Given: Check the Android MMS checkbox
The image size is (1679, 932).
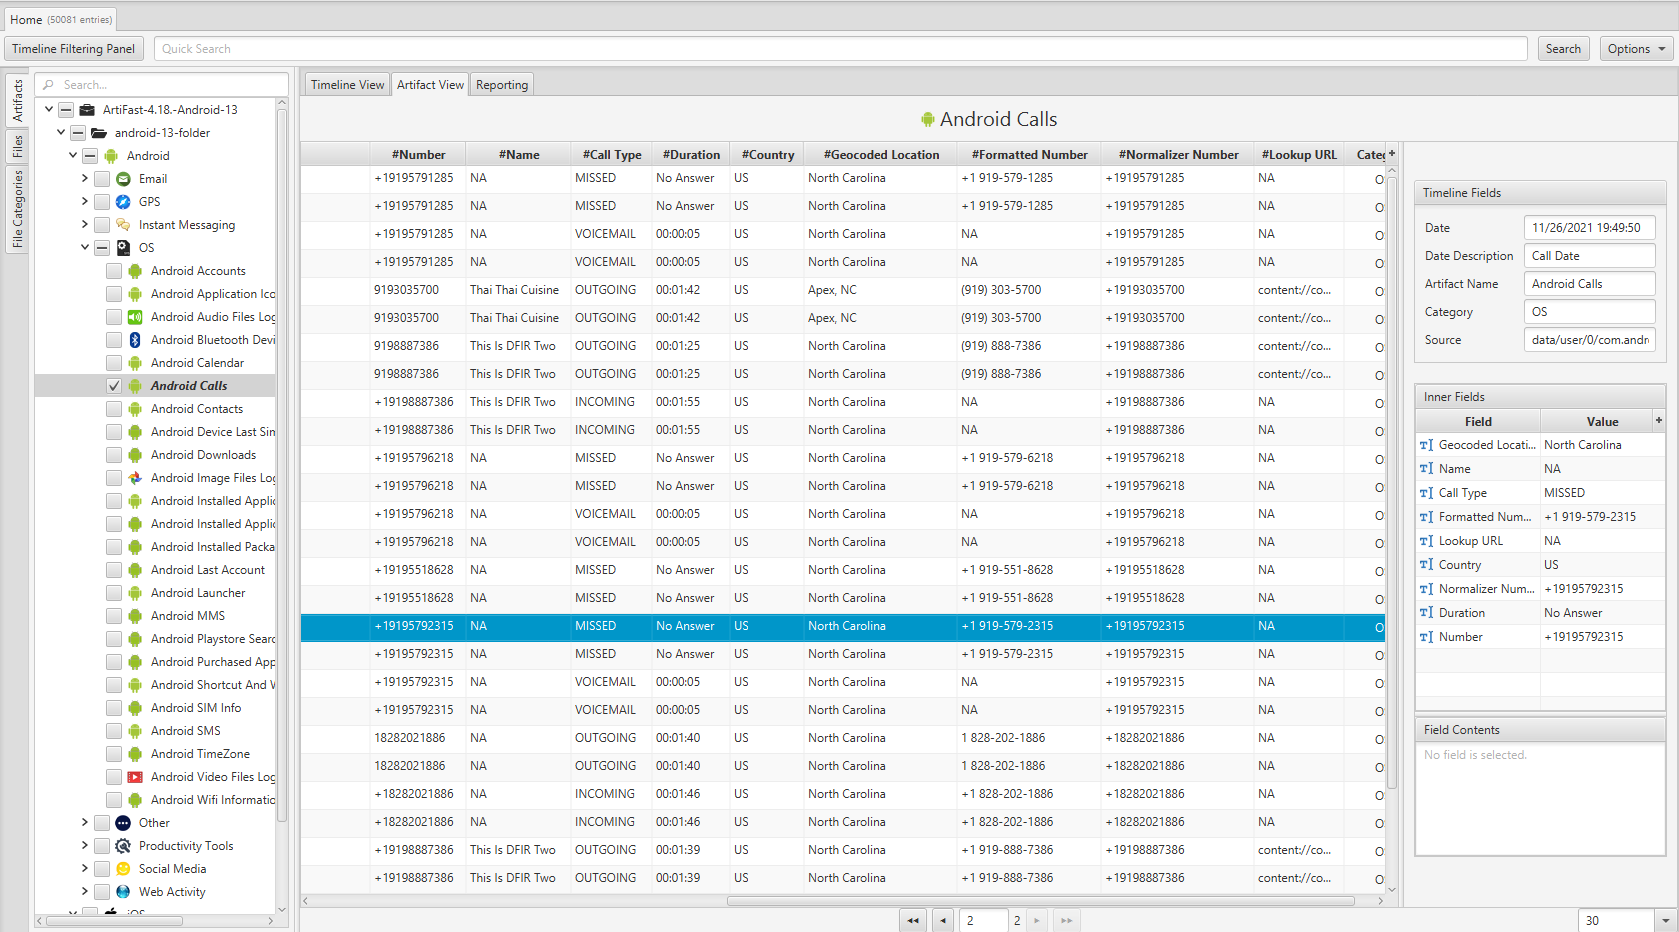Looking at the screenshot, I should point(114,616).
